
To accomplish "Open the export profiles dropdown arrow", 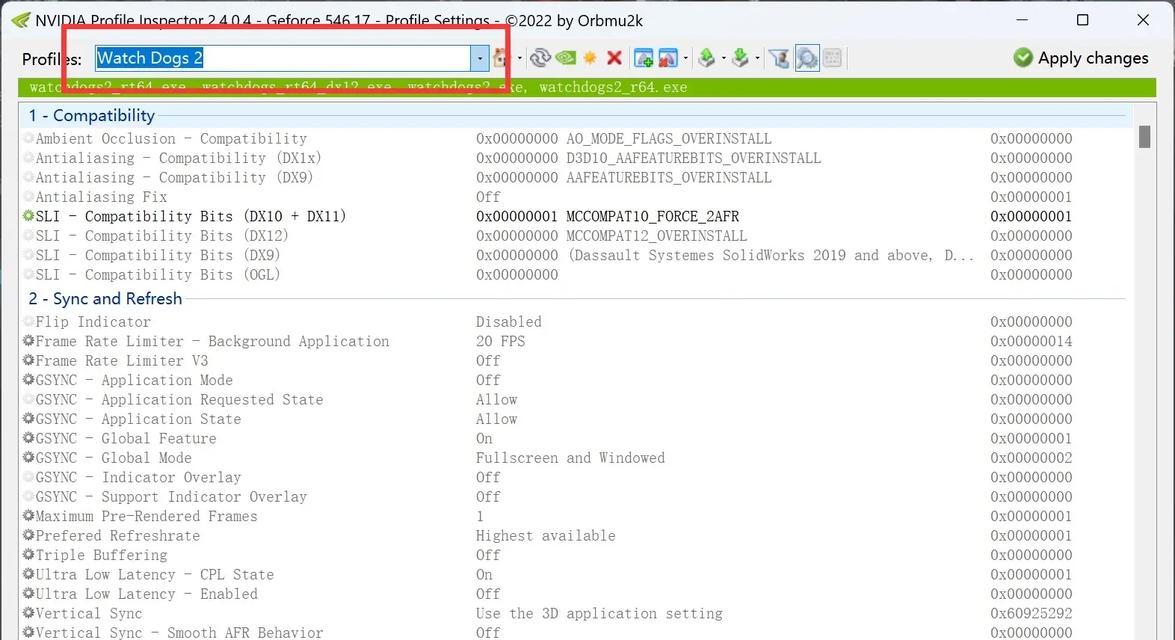I will pyautogui.click(x=724, y=58).
